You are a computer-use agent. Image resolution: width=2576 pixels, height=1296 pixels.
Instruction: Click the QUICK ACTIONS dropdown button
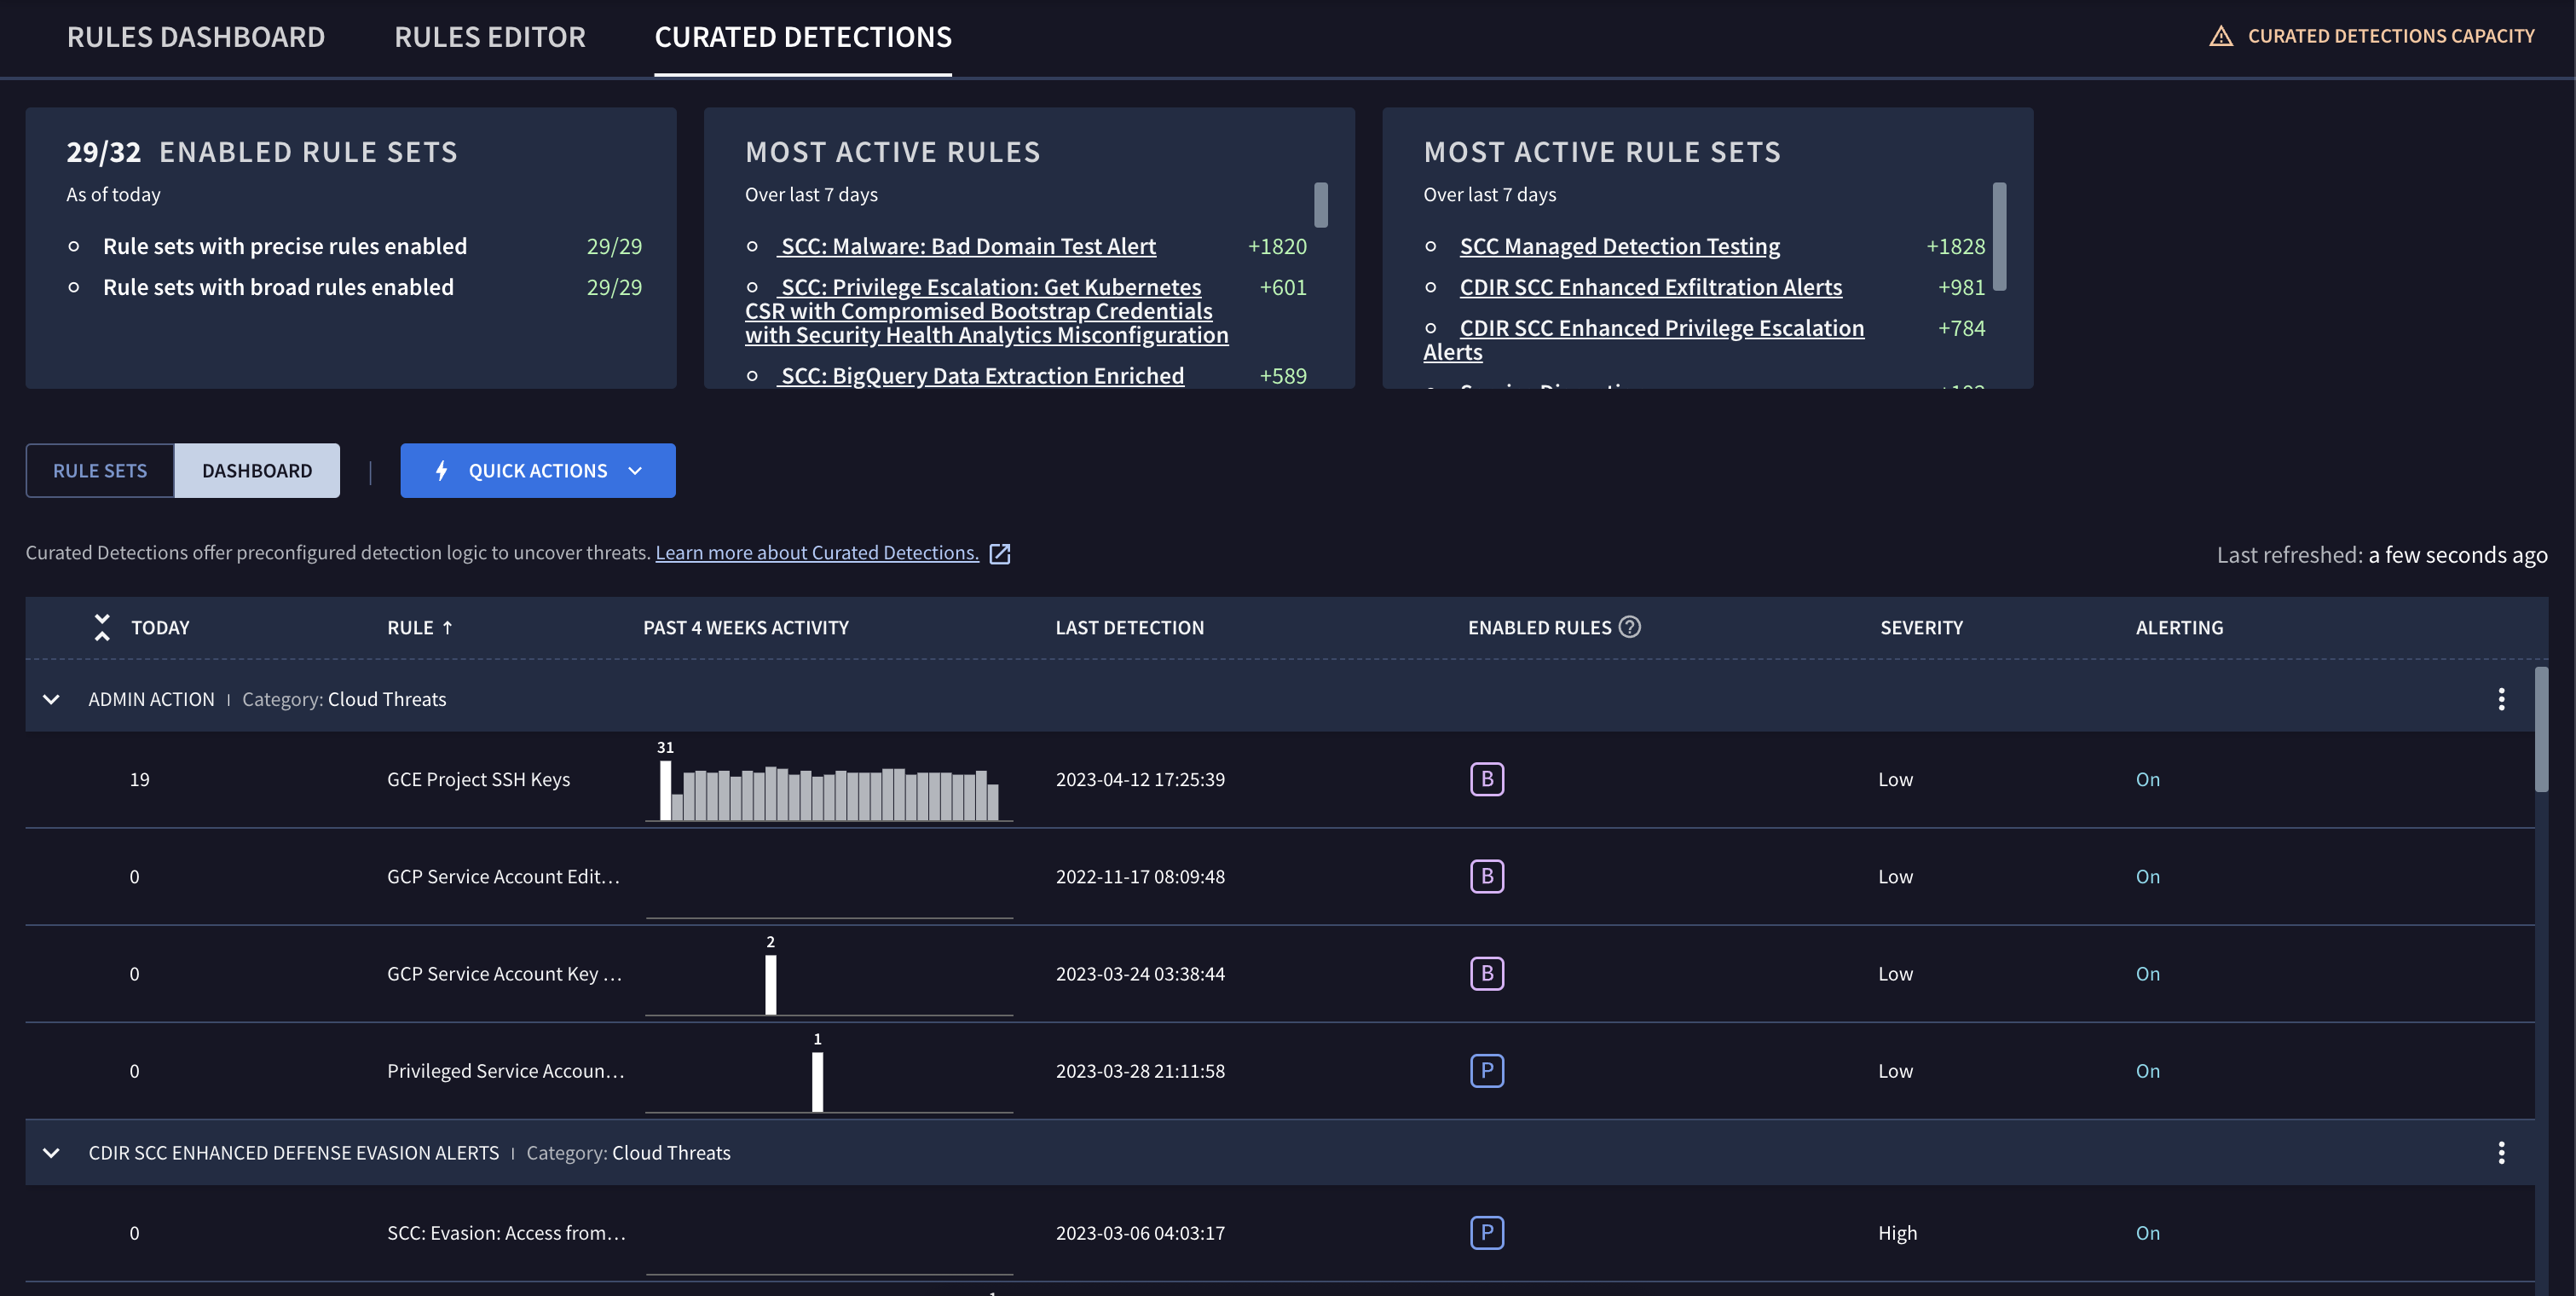point(539,470)
